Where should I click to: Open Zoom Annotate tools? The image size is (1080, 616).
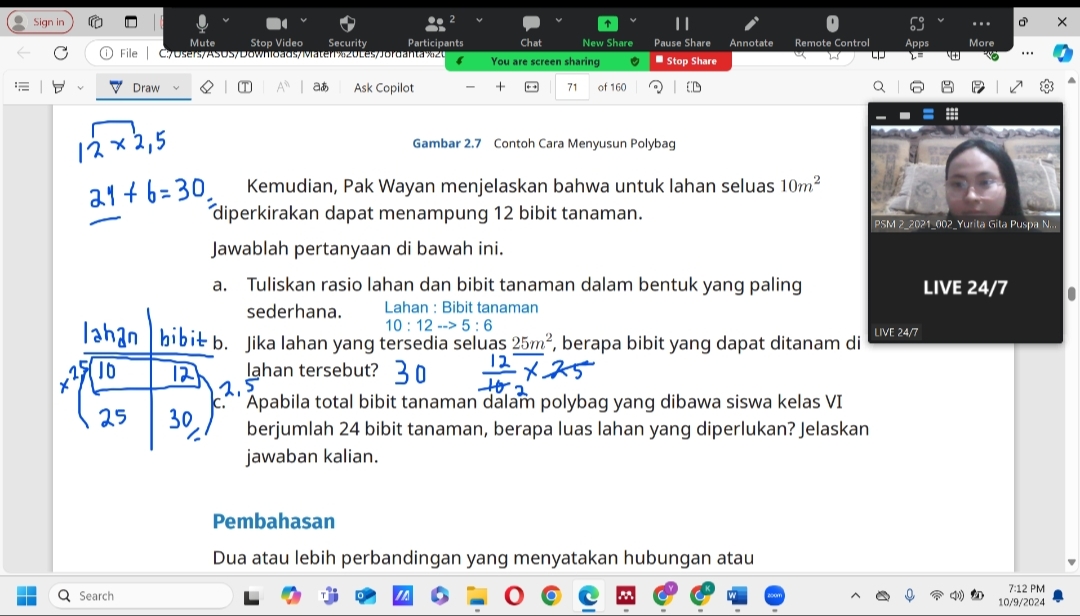click(751, 30)
